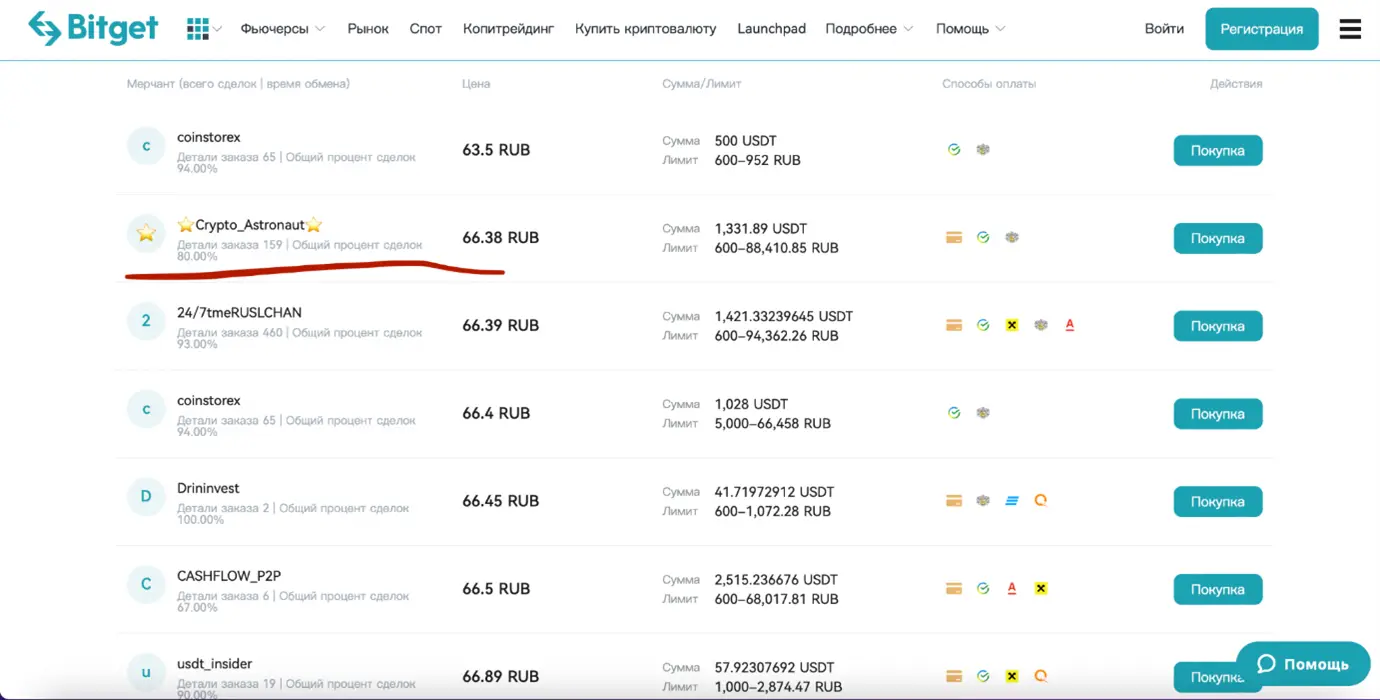Click green Sberbank icon in 63.5 RUB row
The image size is (1380, 700).
954,150
